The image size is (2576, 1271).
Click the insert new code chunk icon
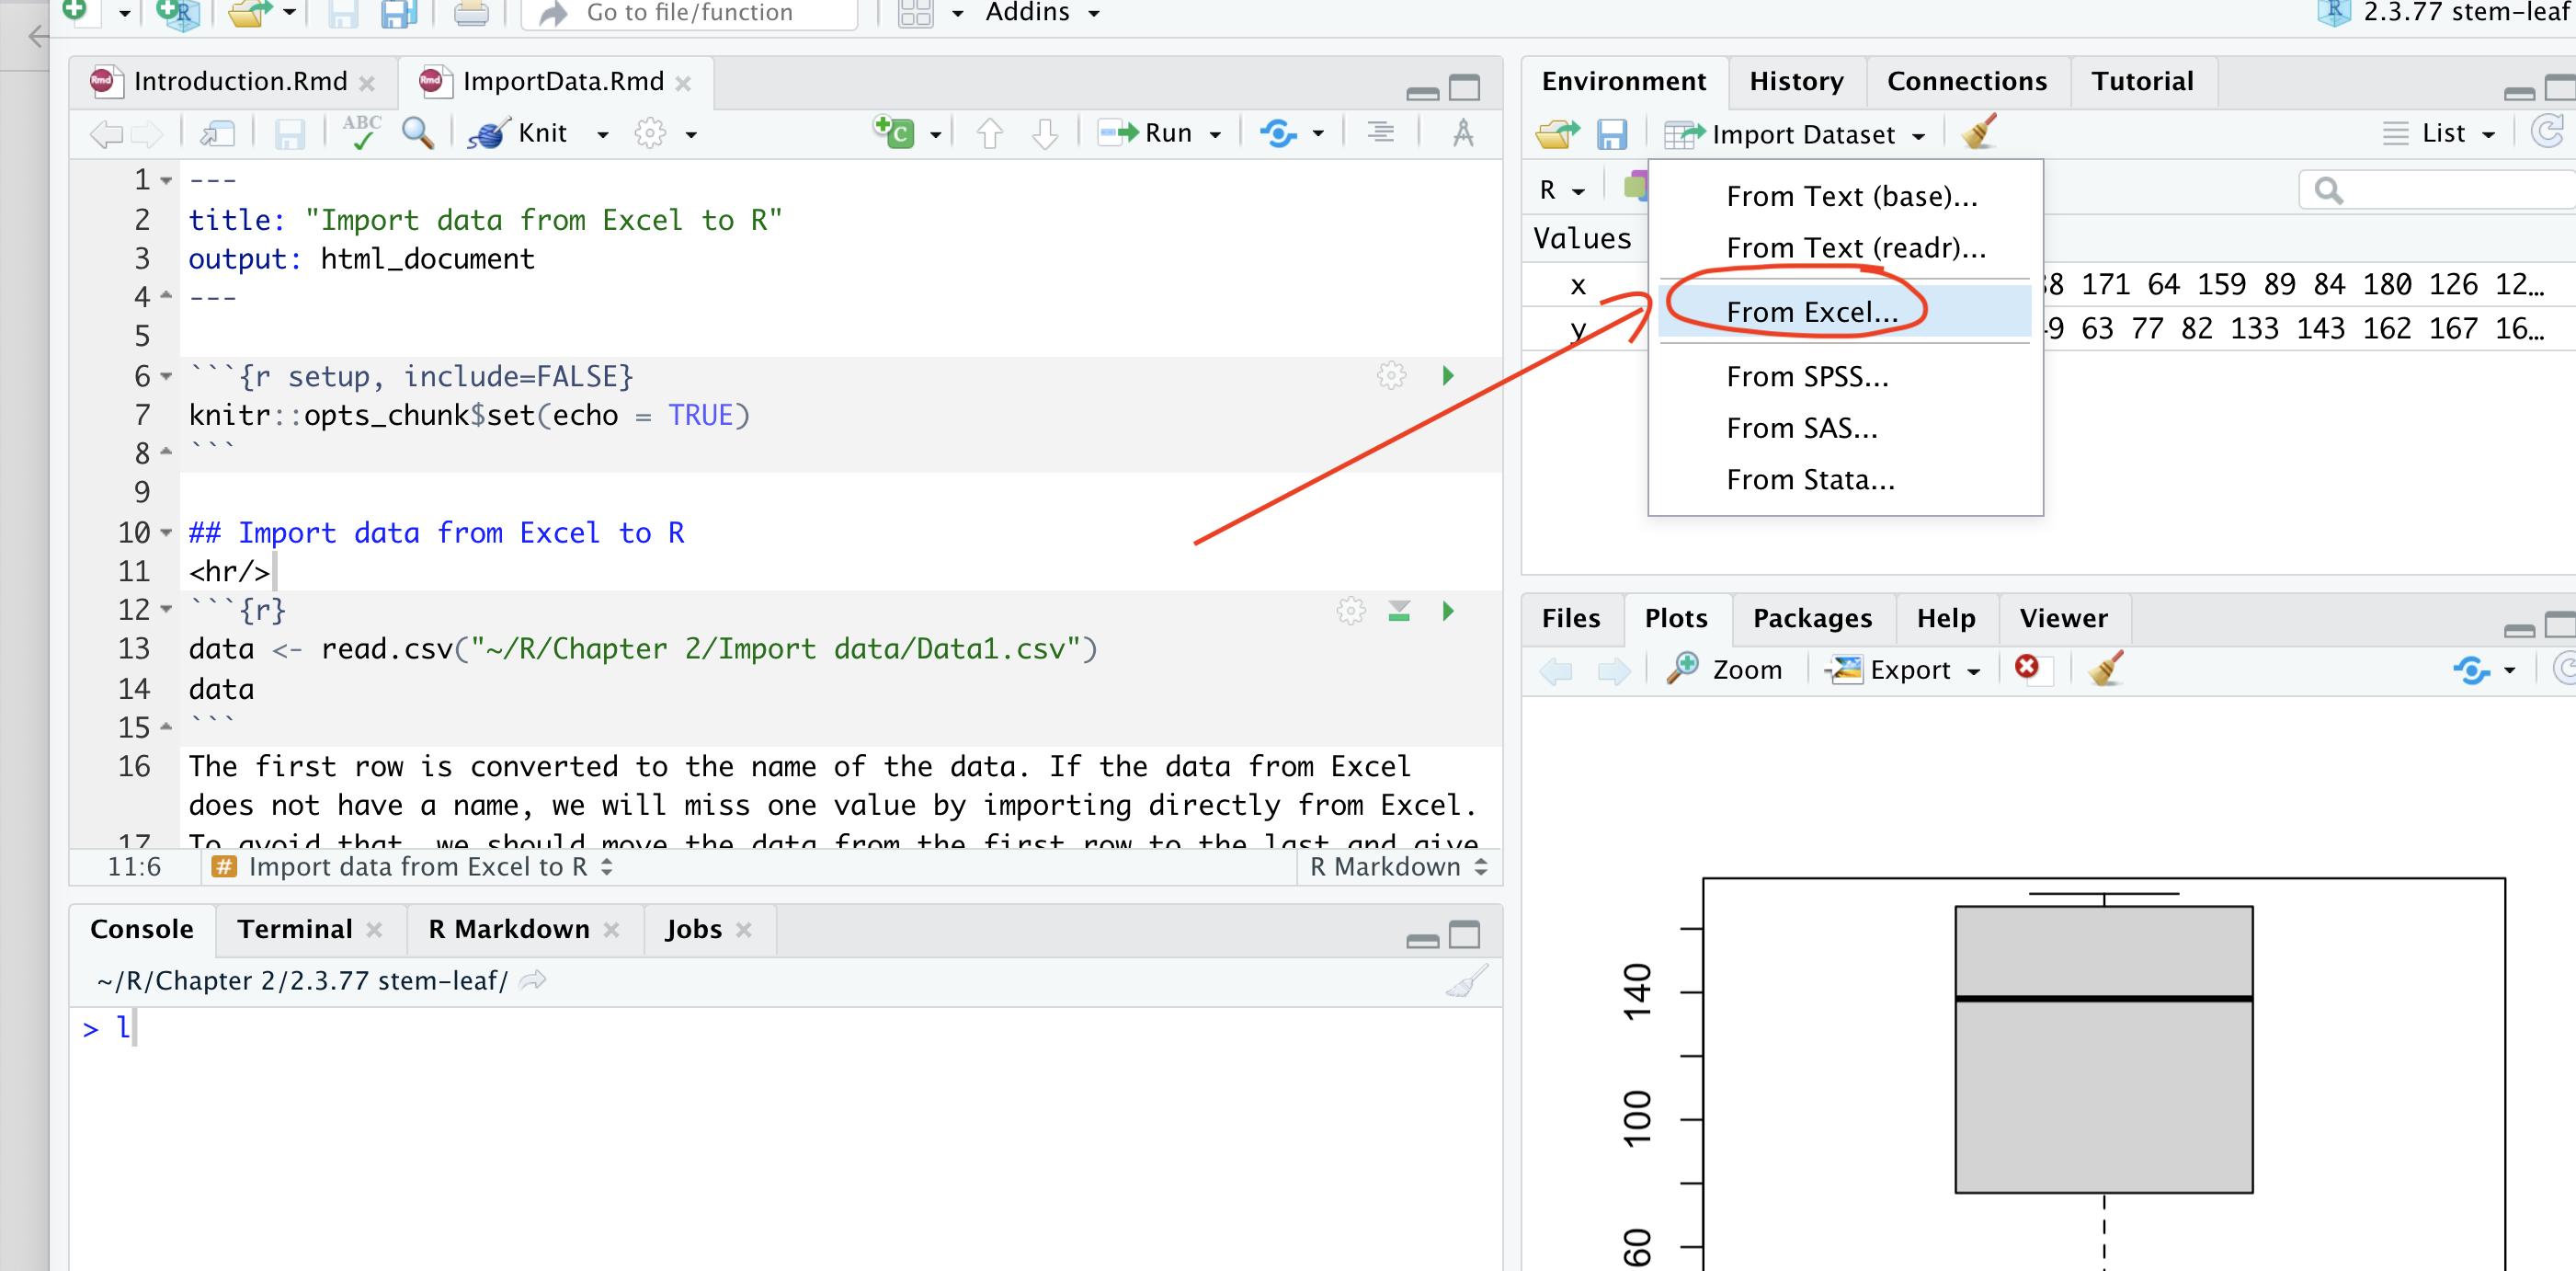pos(894,132)
